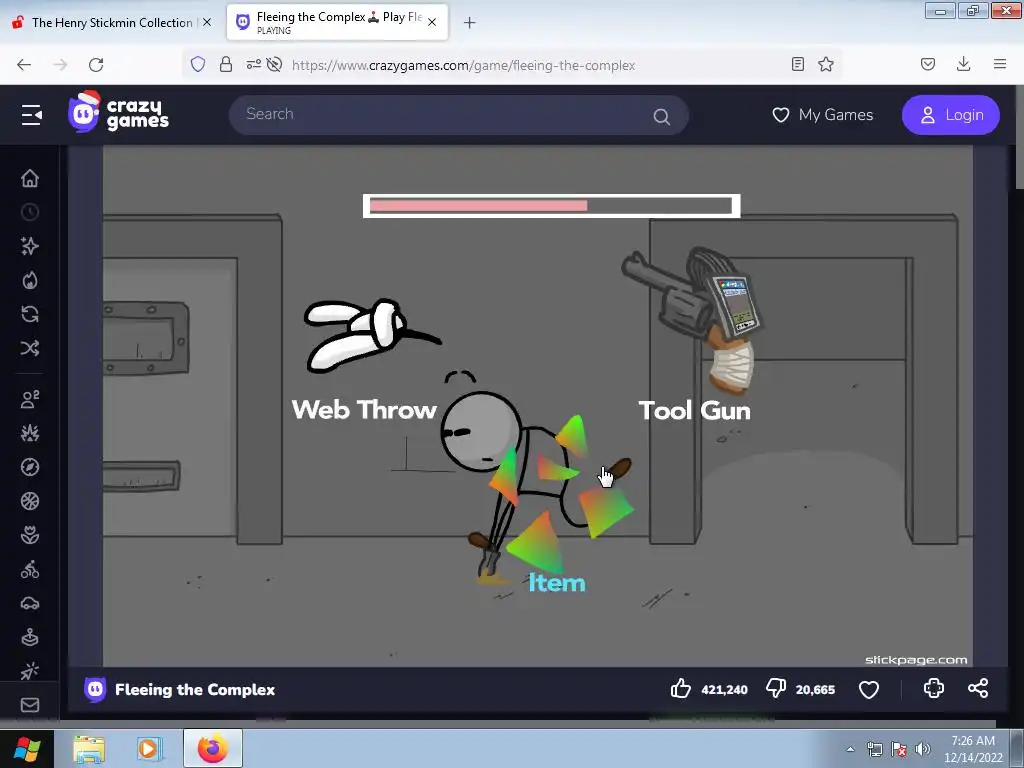The height and width of the screenshot is (768, 1024).
Task: Open Car games category icon
Action: pyautogui.click(x=30, y=603)
